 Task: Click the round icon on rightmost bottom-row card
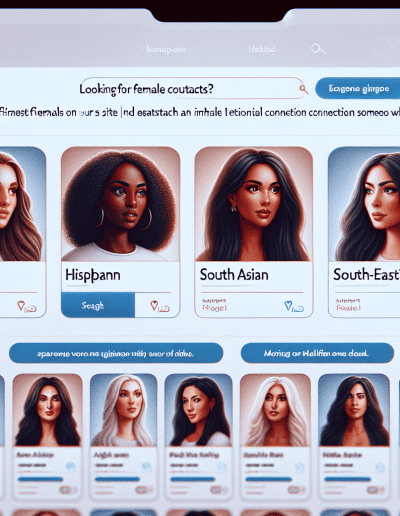pyautogui.click(x=379, y=467)
